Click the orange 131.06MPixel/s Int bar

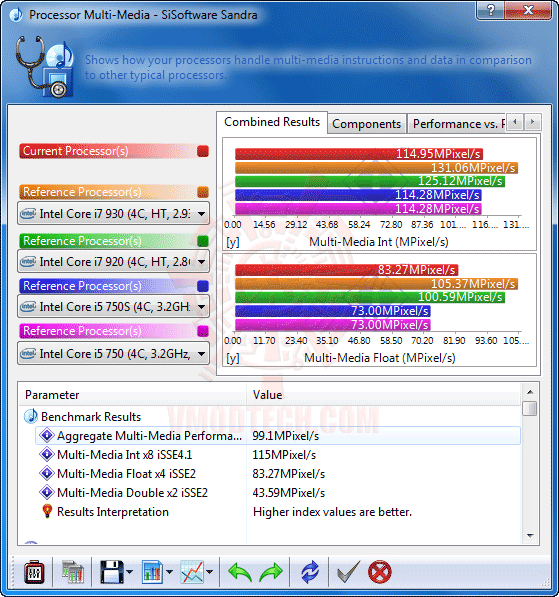click(x=376, y=168)
